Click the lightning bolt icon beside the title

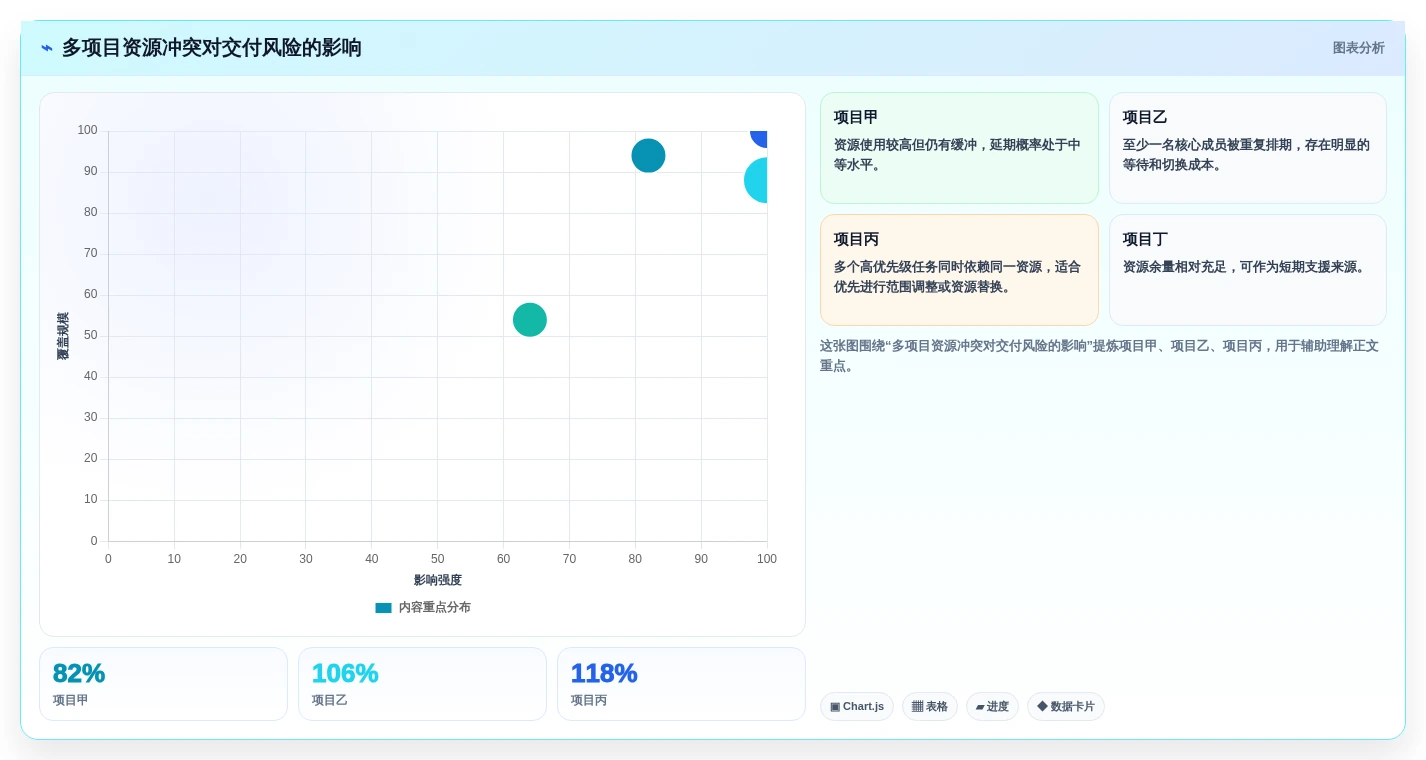(x=47, y=48)
